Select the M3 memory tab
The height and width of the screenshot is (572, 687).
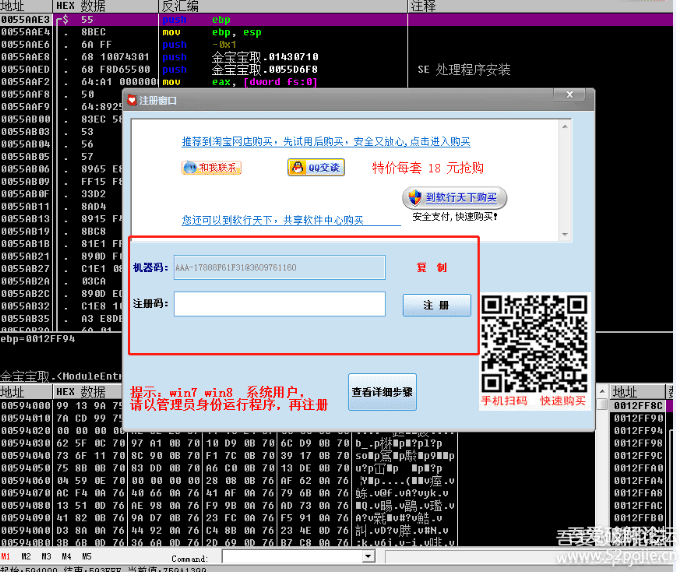47,556
